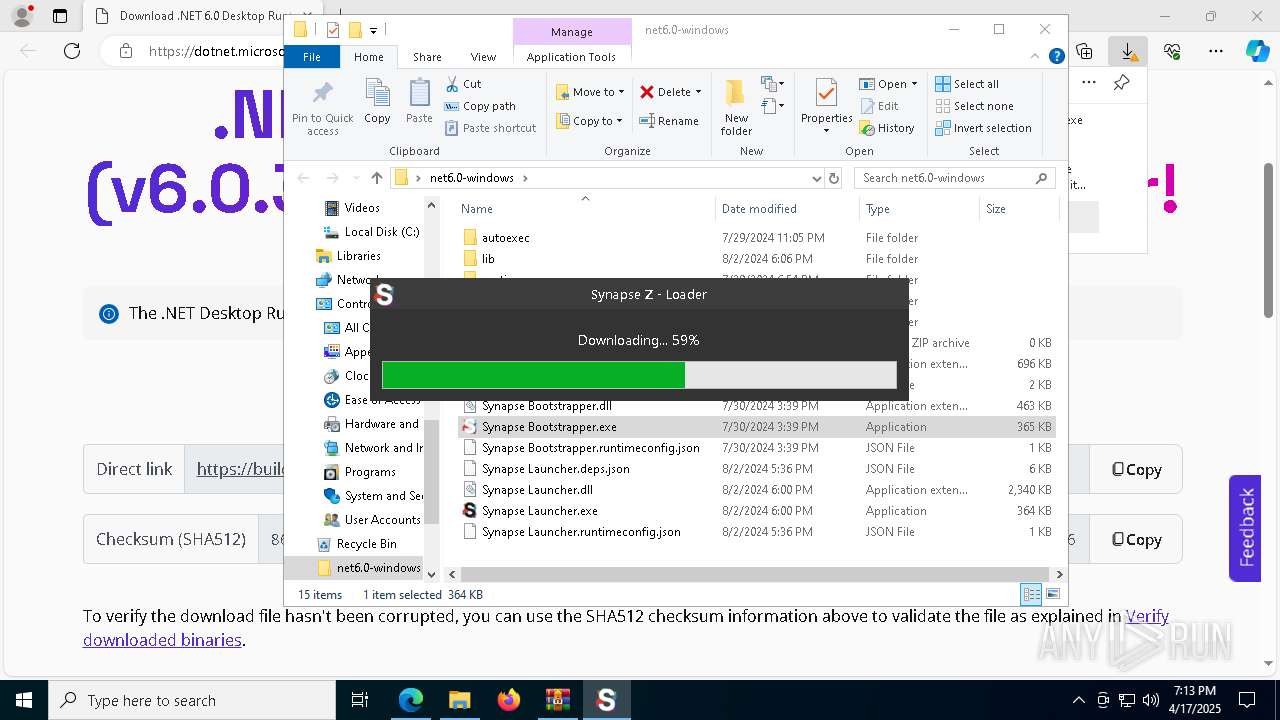Click the file list horizontal scrollbar
Viewport: 1280px width, 720px height.
[x=753, y=574]
